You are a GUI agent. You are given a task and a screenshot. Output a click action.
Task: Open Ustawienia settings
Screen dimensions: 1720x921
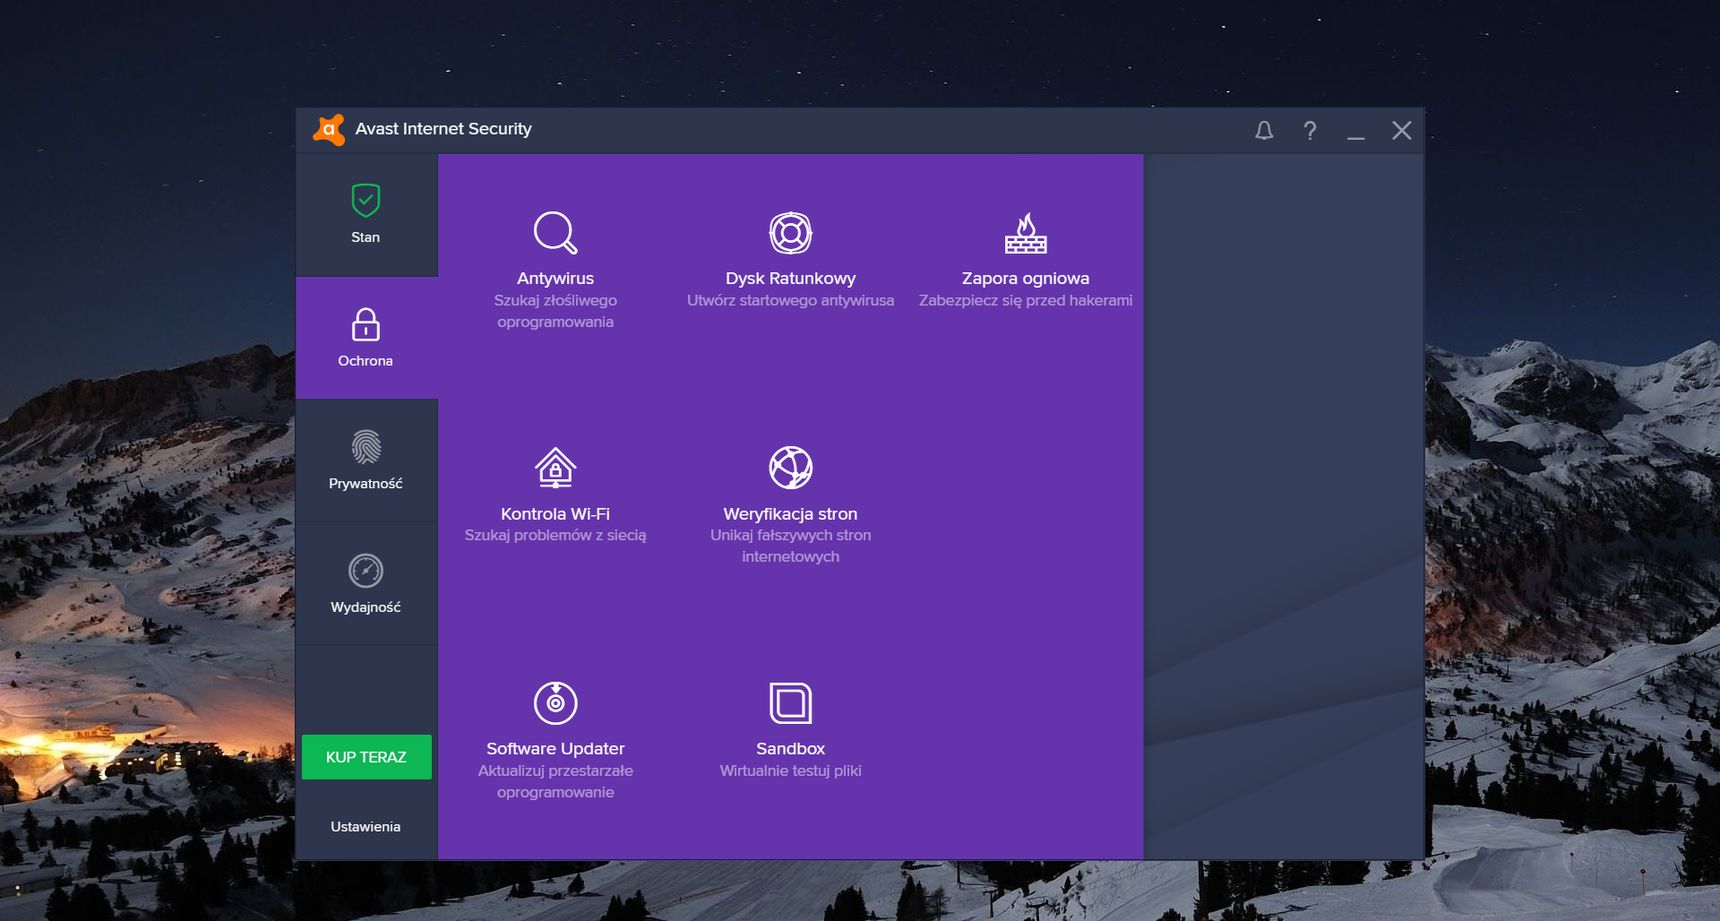(366, 826)
